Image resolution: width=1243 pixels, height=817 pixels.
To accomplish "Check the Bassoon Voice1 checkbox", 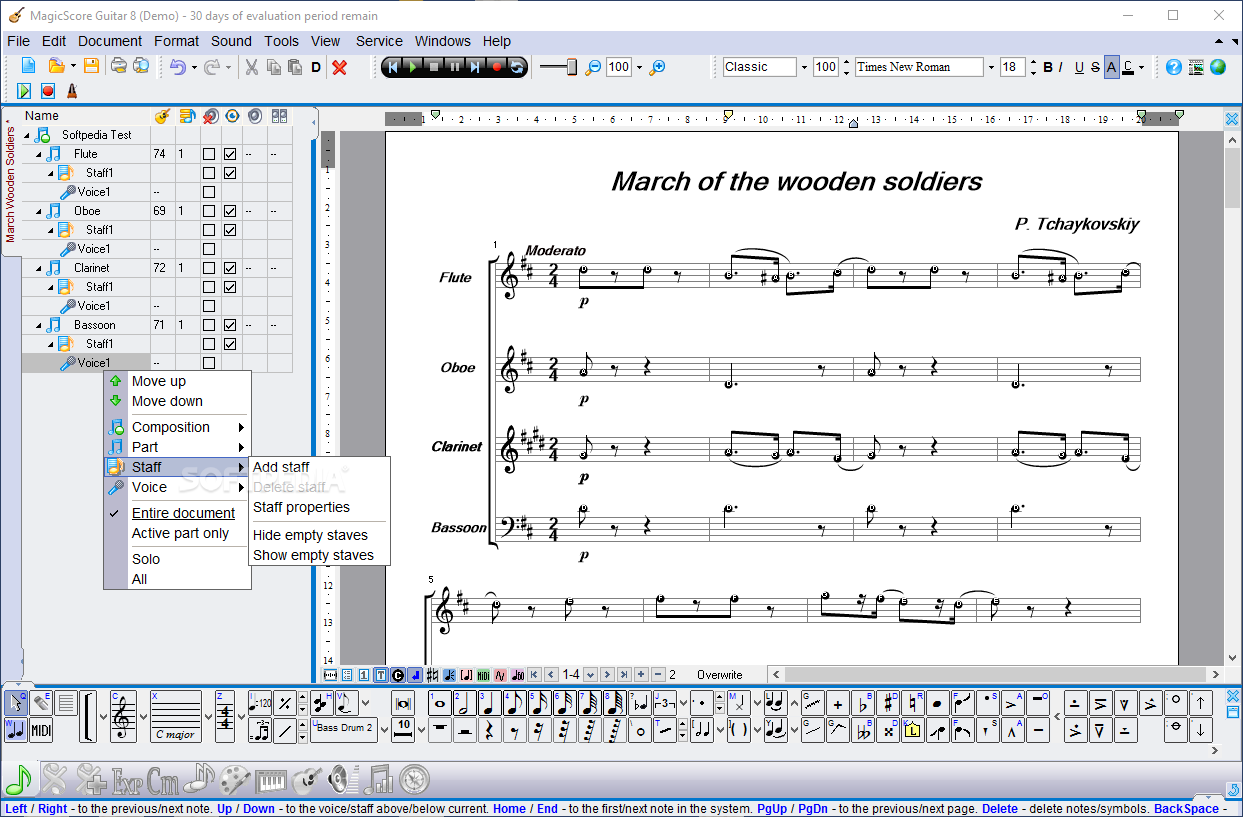I will (209, 363).
